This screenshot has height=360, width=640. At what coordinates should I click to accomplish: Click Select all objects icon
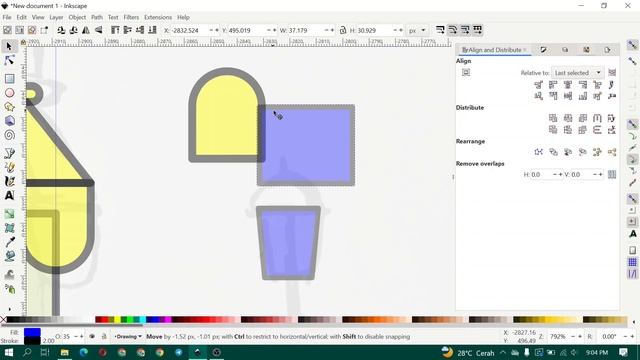coord(7,30)
